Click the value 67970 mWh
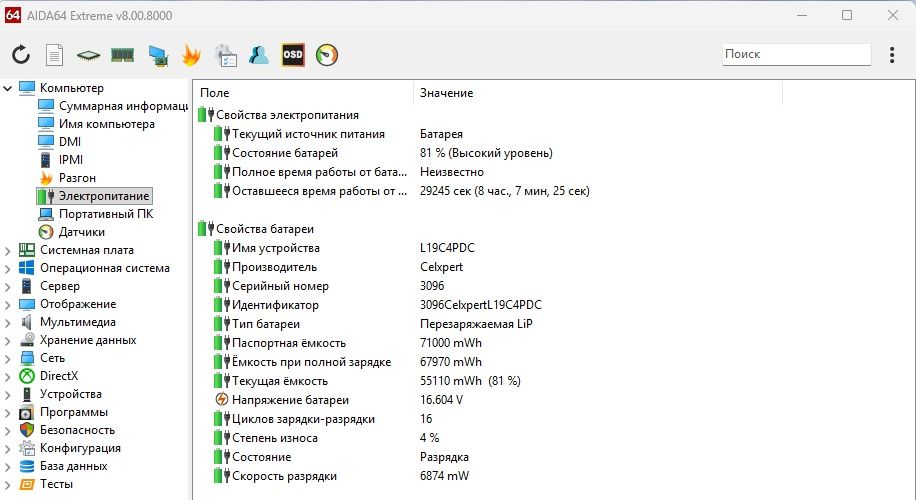916x500 pixels. point(451,362)
